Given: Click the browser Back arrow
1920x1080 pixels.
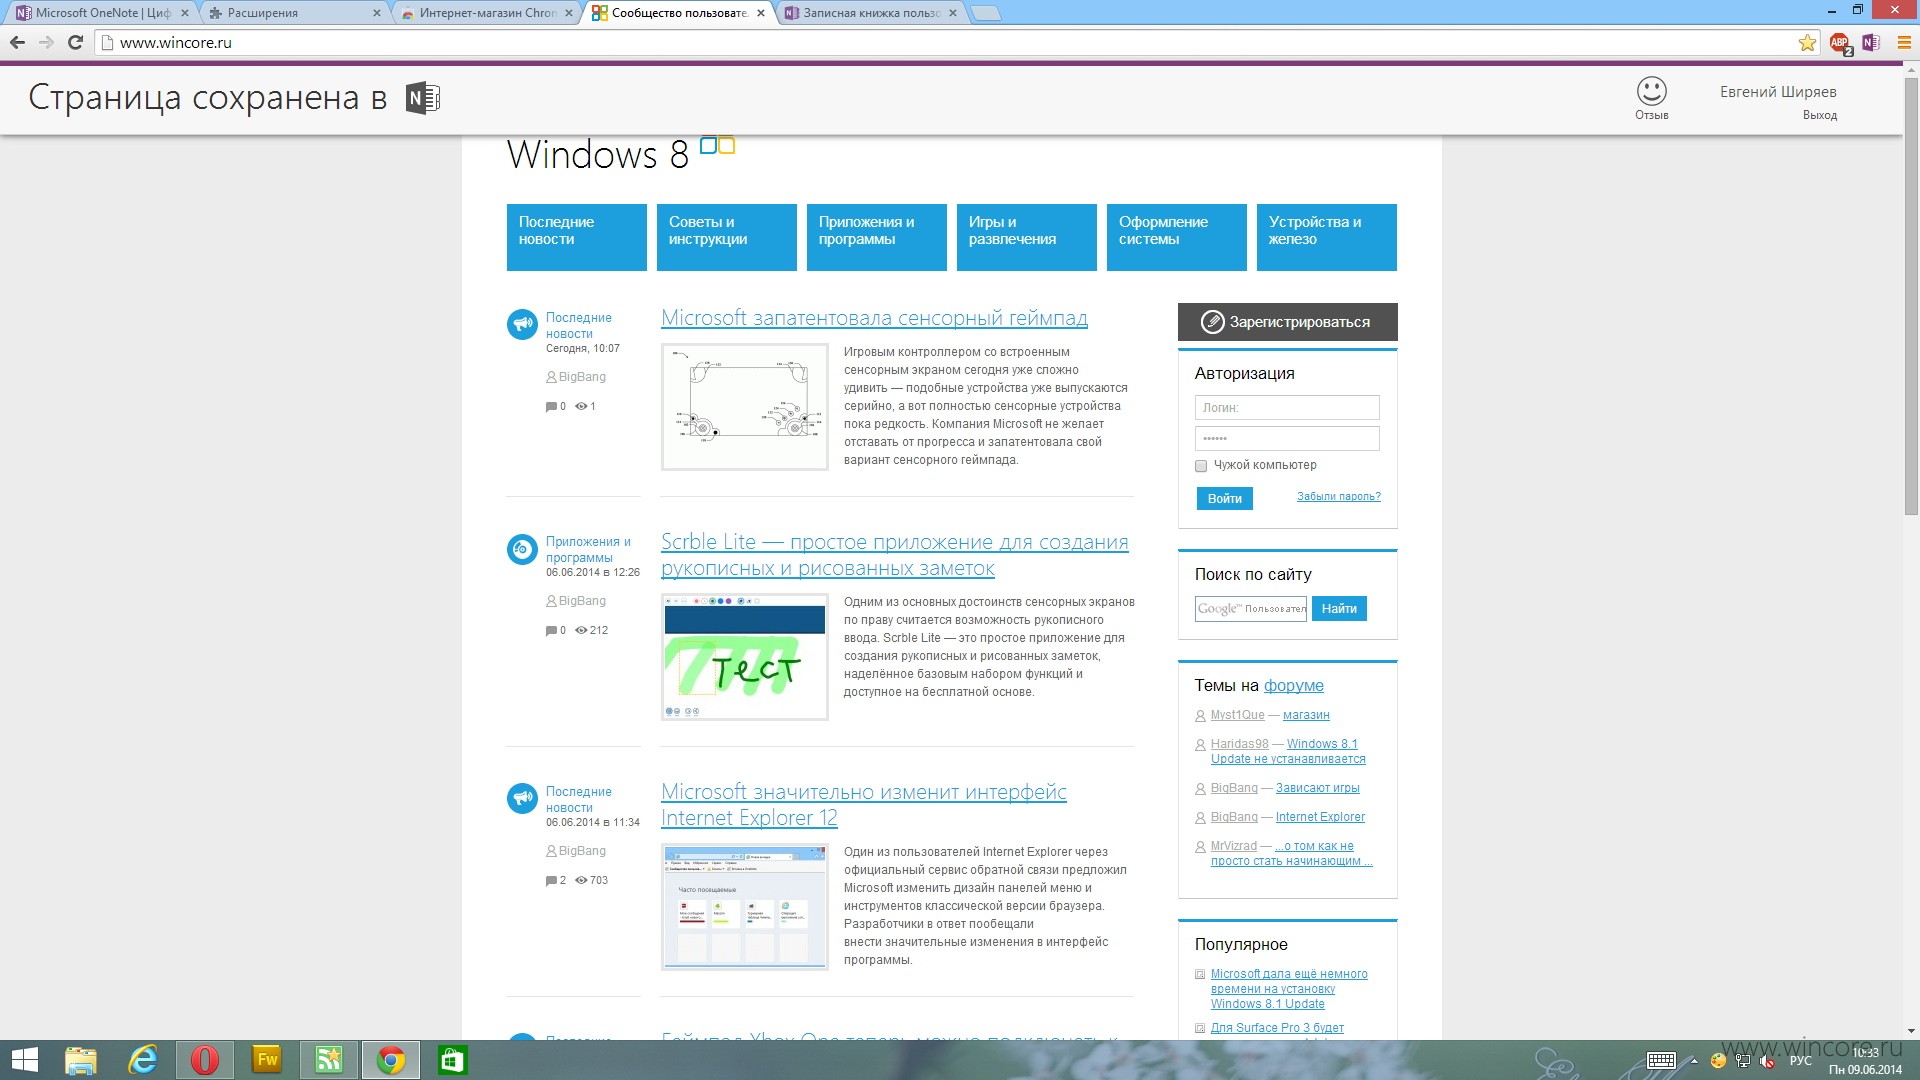Looking at the screenshot, I should [x=17, y=42].
